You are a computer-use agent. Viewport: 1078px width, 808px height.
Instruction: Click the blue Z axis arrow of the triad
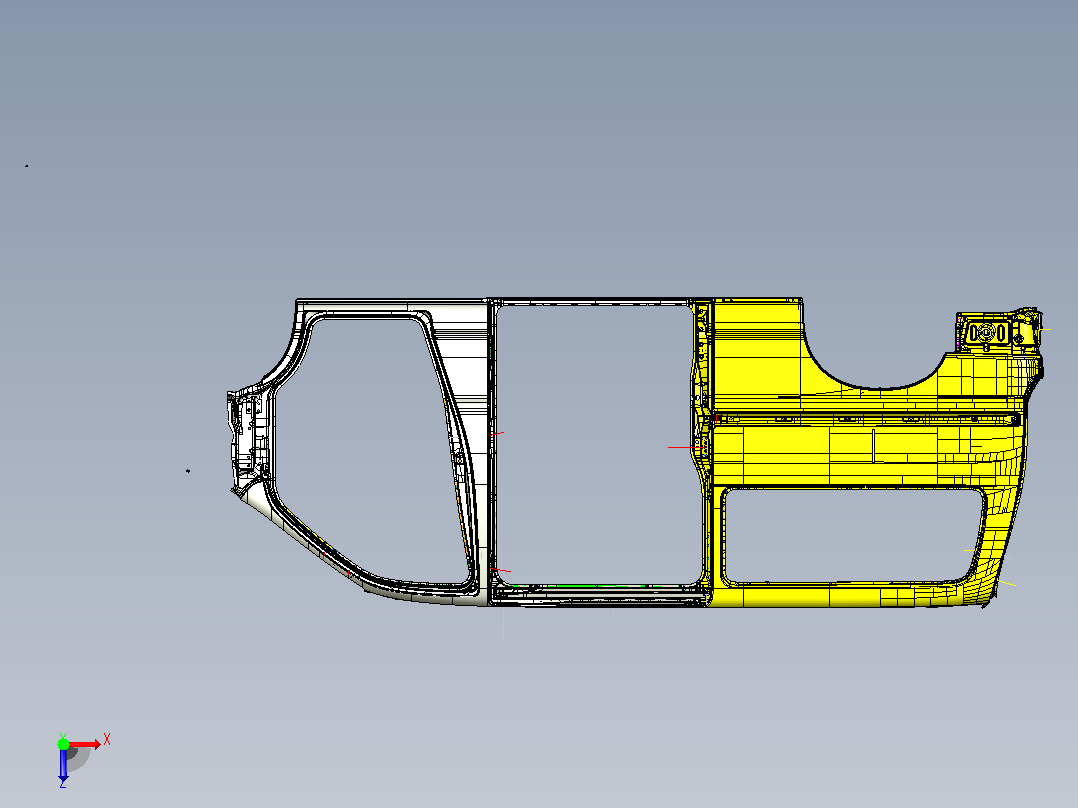coord(63,765)
